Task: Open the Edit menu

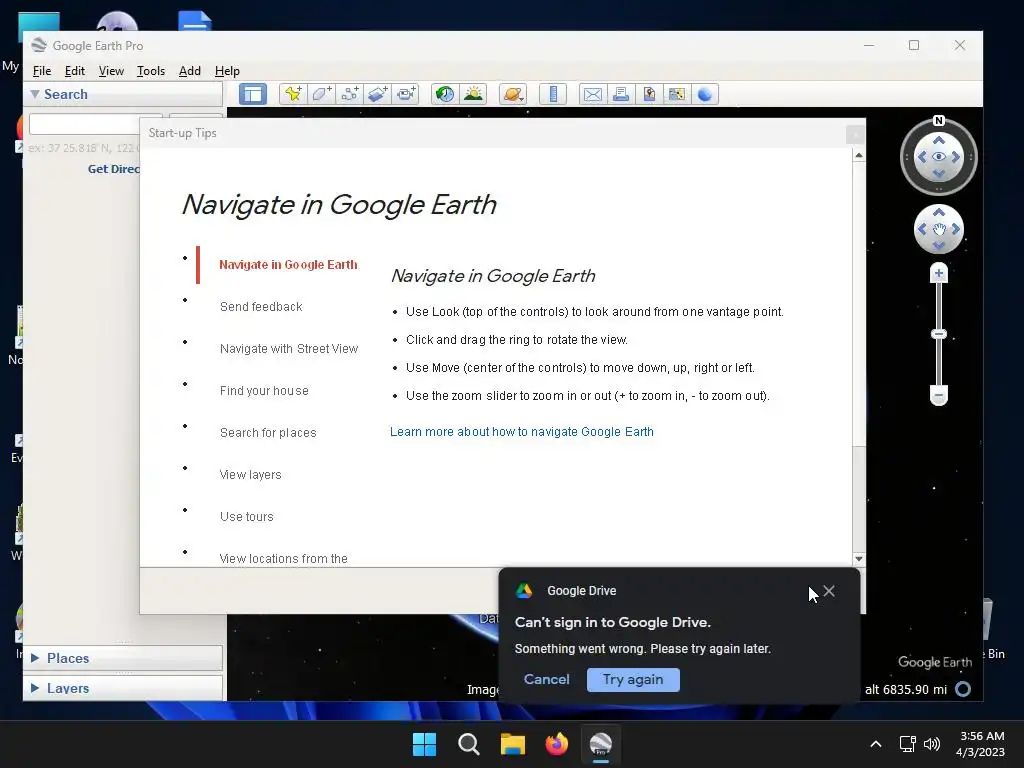Action: [74, 71]
